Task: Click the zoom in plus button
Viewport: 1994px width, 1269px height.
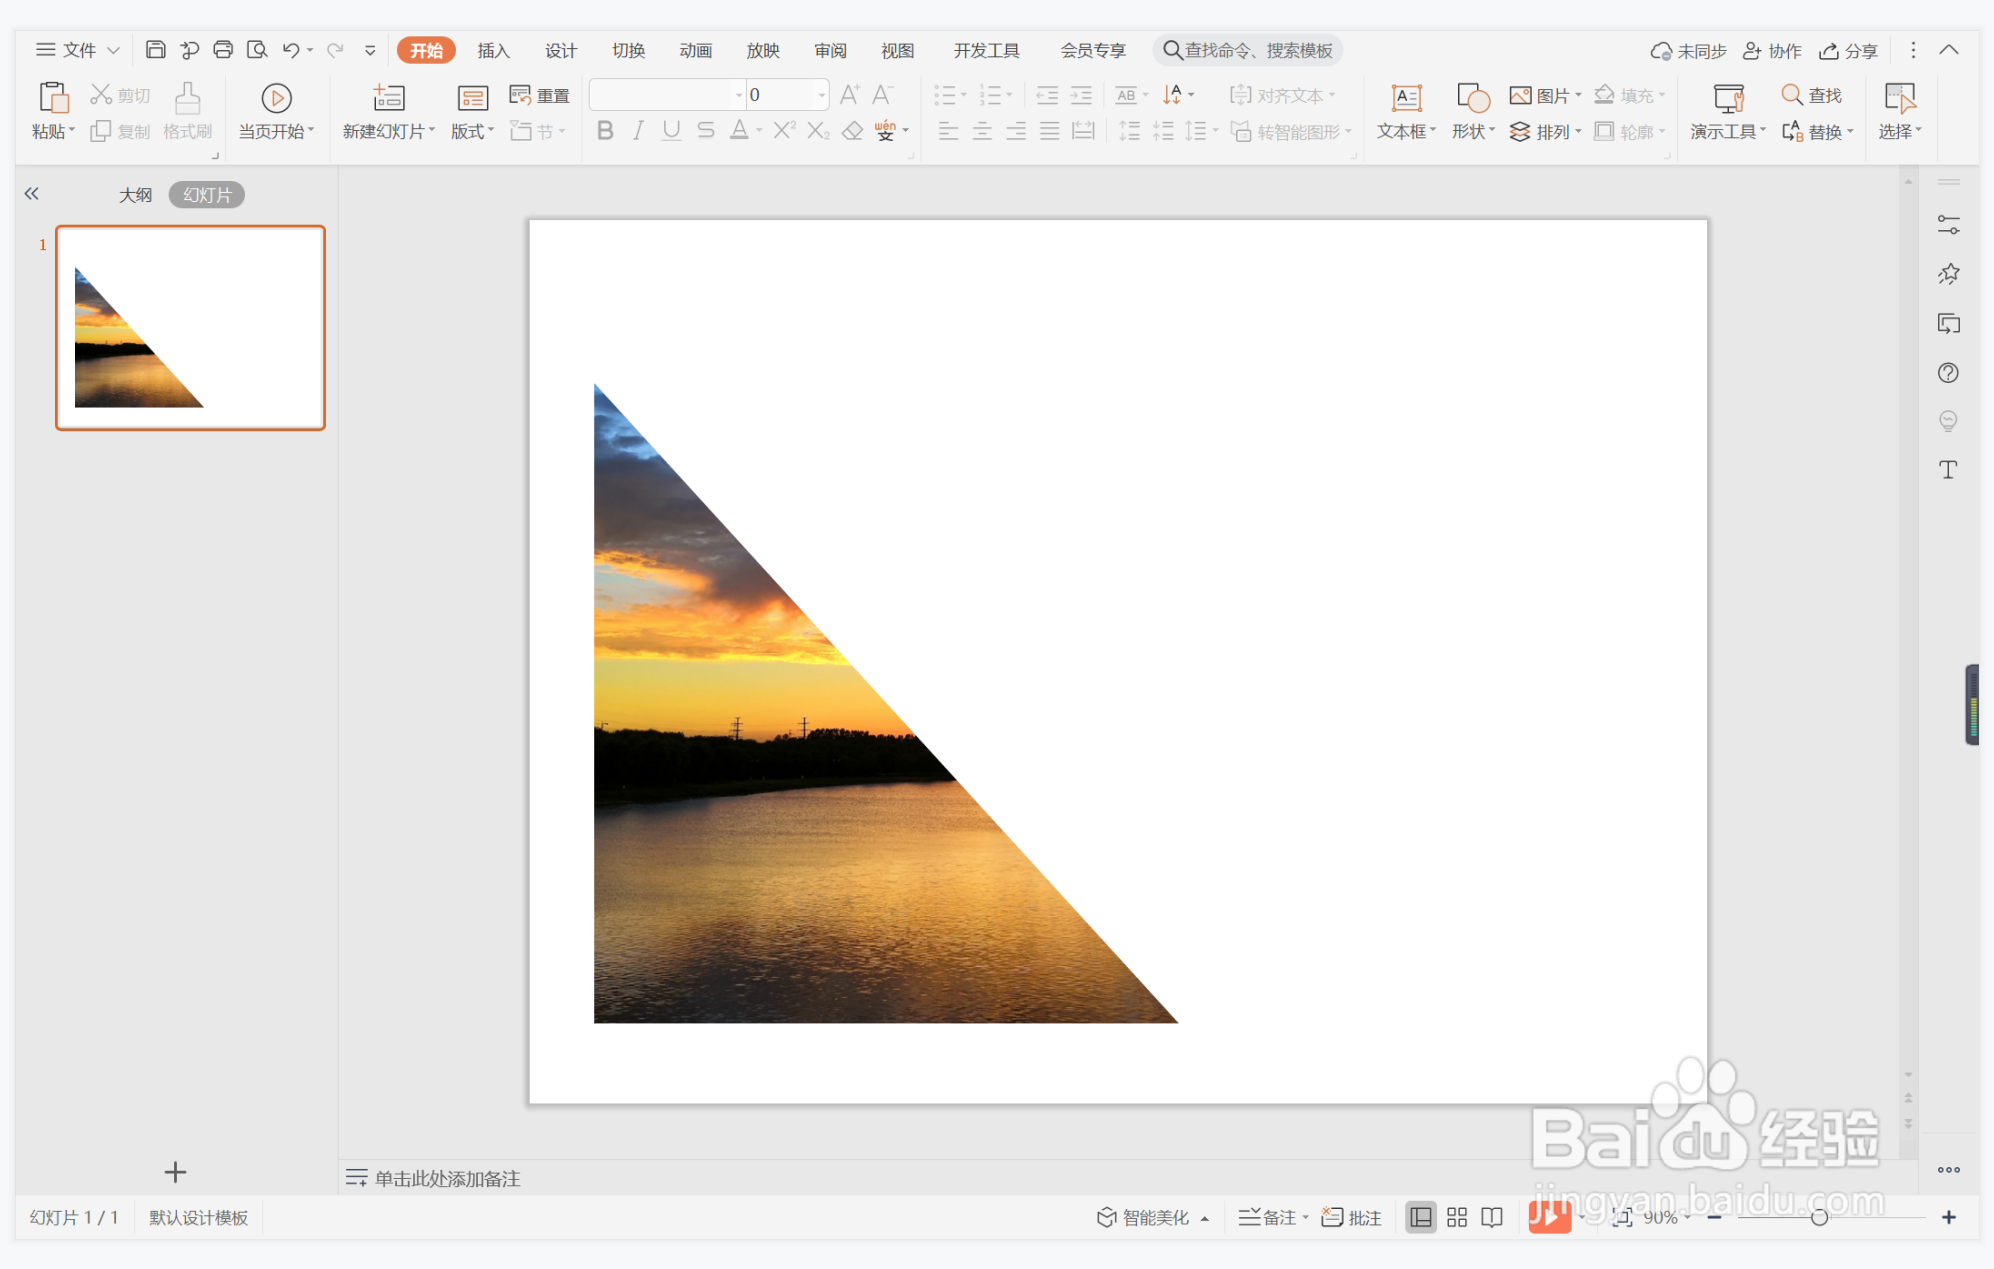Action: click(1948, 1217)
